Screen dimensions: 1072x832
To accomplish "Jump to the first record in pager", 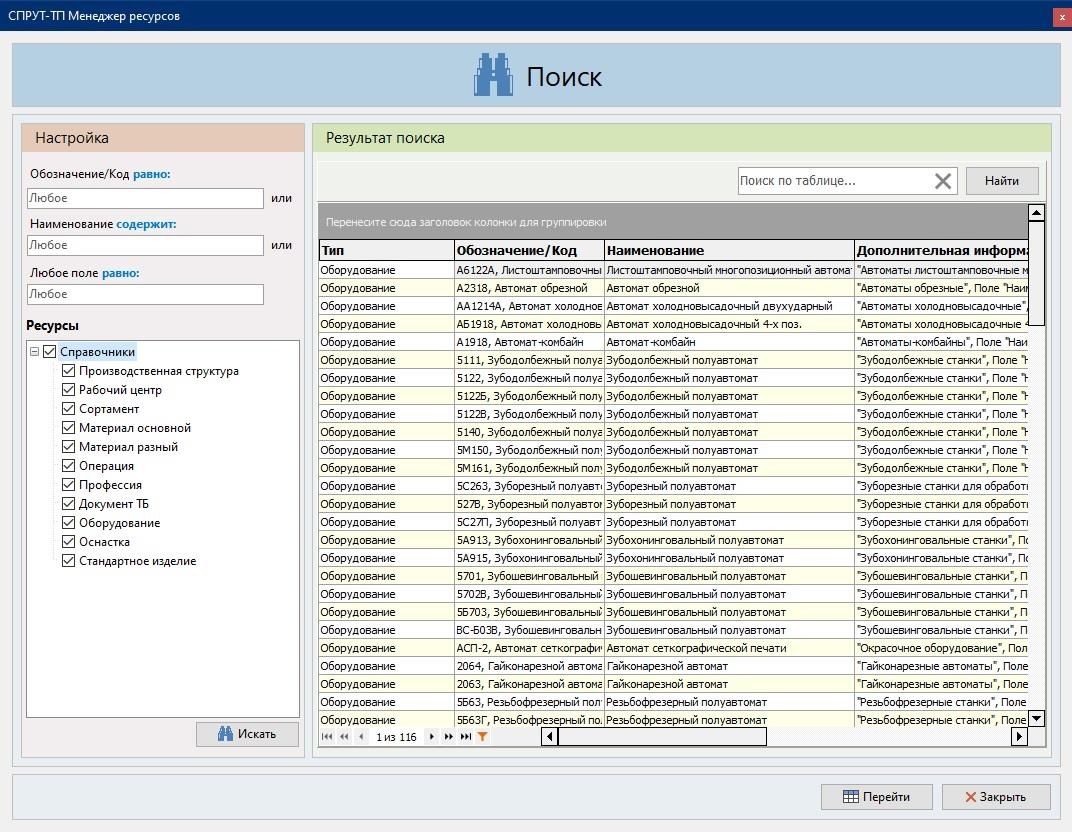I will pos(327,737).
